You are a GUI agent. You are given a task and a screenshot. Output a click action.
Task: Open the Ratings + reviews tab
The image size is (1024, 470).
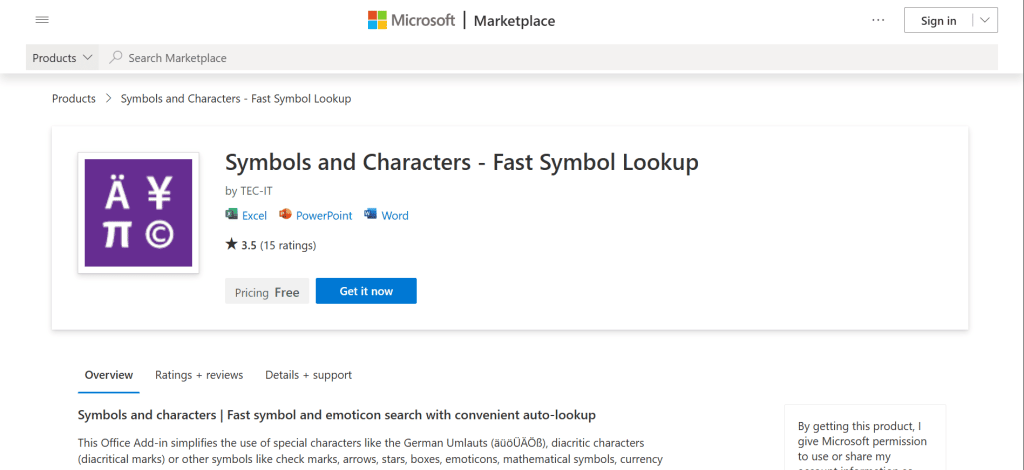pyautogui.click(x=199, y=375)
